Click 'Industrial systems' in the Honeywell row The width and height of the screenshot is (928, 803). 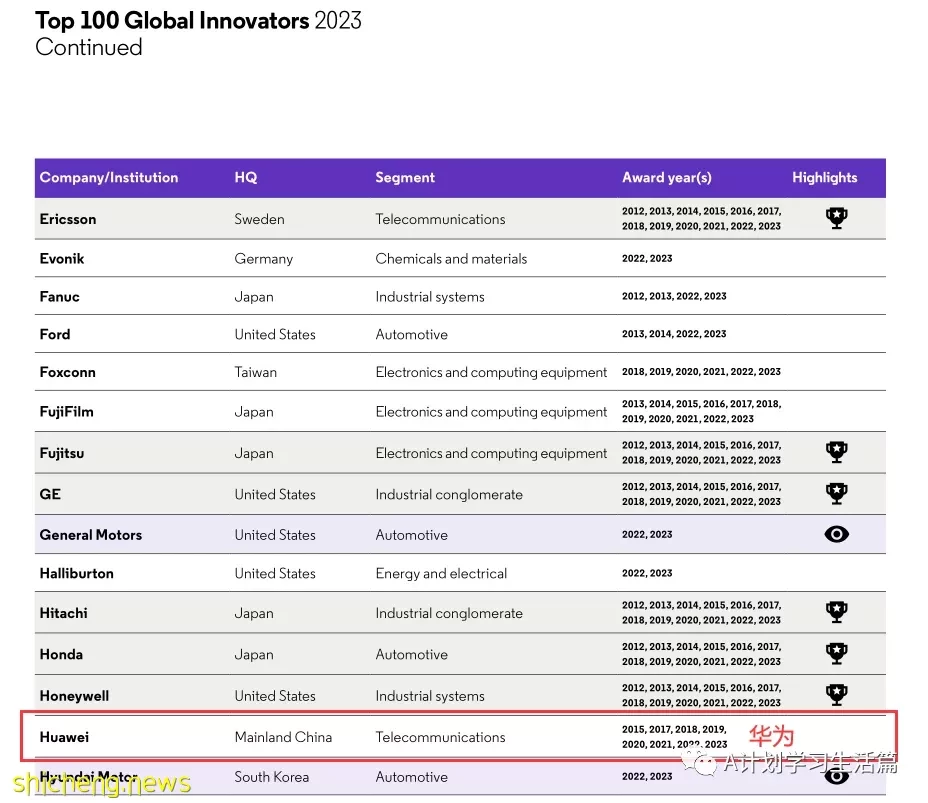430,696
